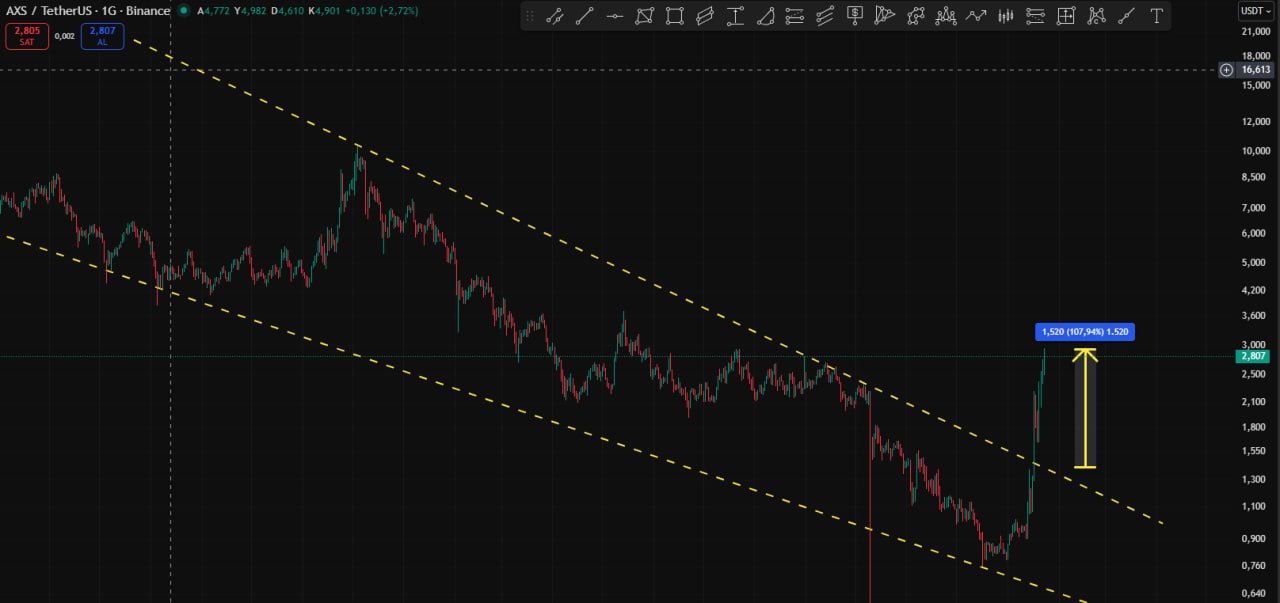Click the A 4,772 open value
The image size is (1280, 603).
point(212,10)
